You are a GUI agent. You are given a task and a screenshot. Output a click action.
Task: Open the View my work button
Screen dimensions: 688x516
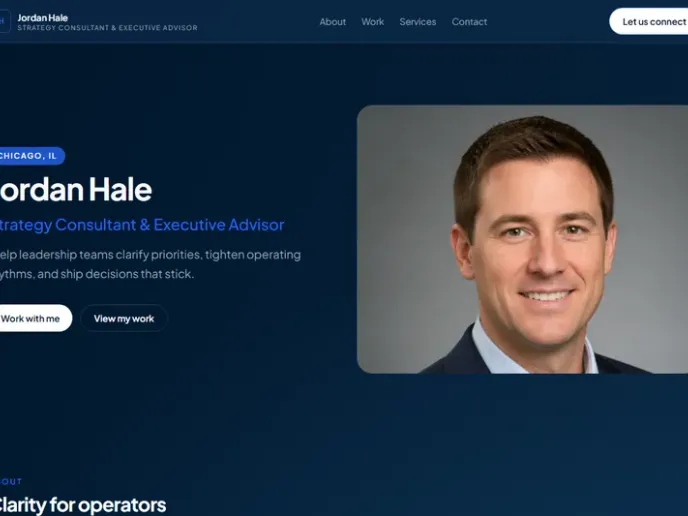pyautogui.click(x=124, y=318)
